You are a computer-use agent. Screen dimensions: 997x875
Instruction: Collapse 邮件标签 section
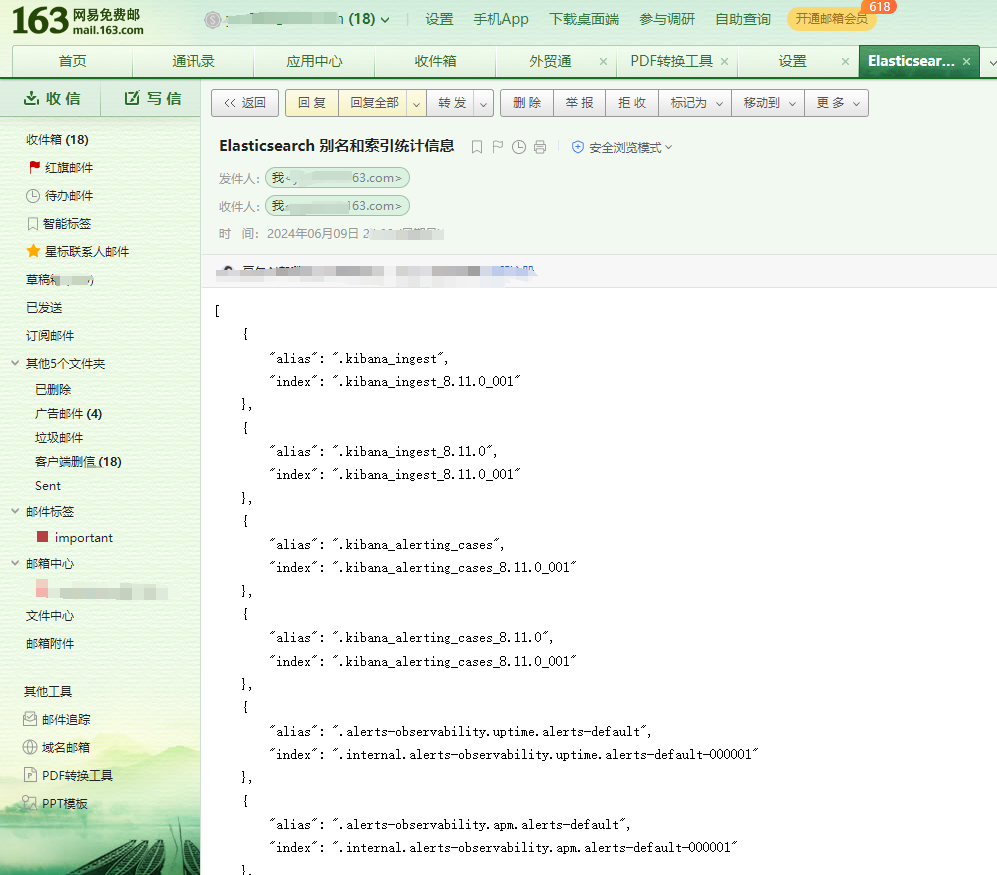tap(15, 511)
